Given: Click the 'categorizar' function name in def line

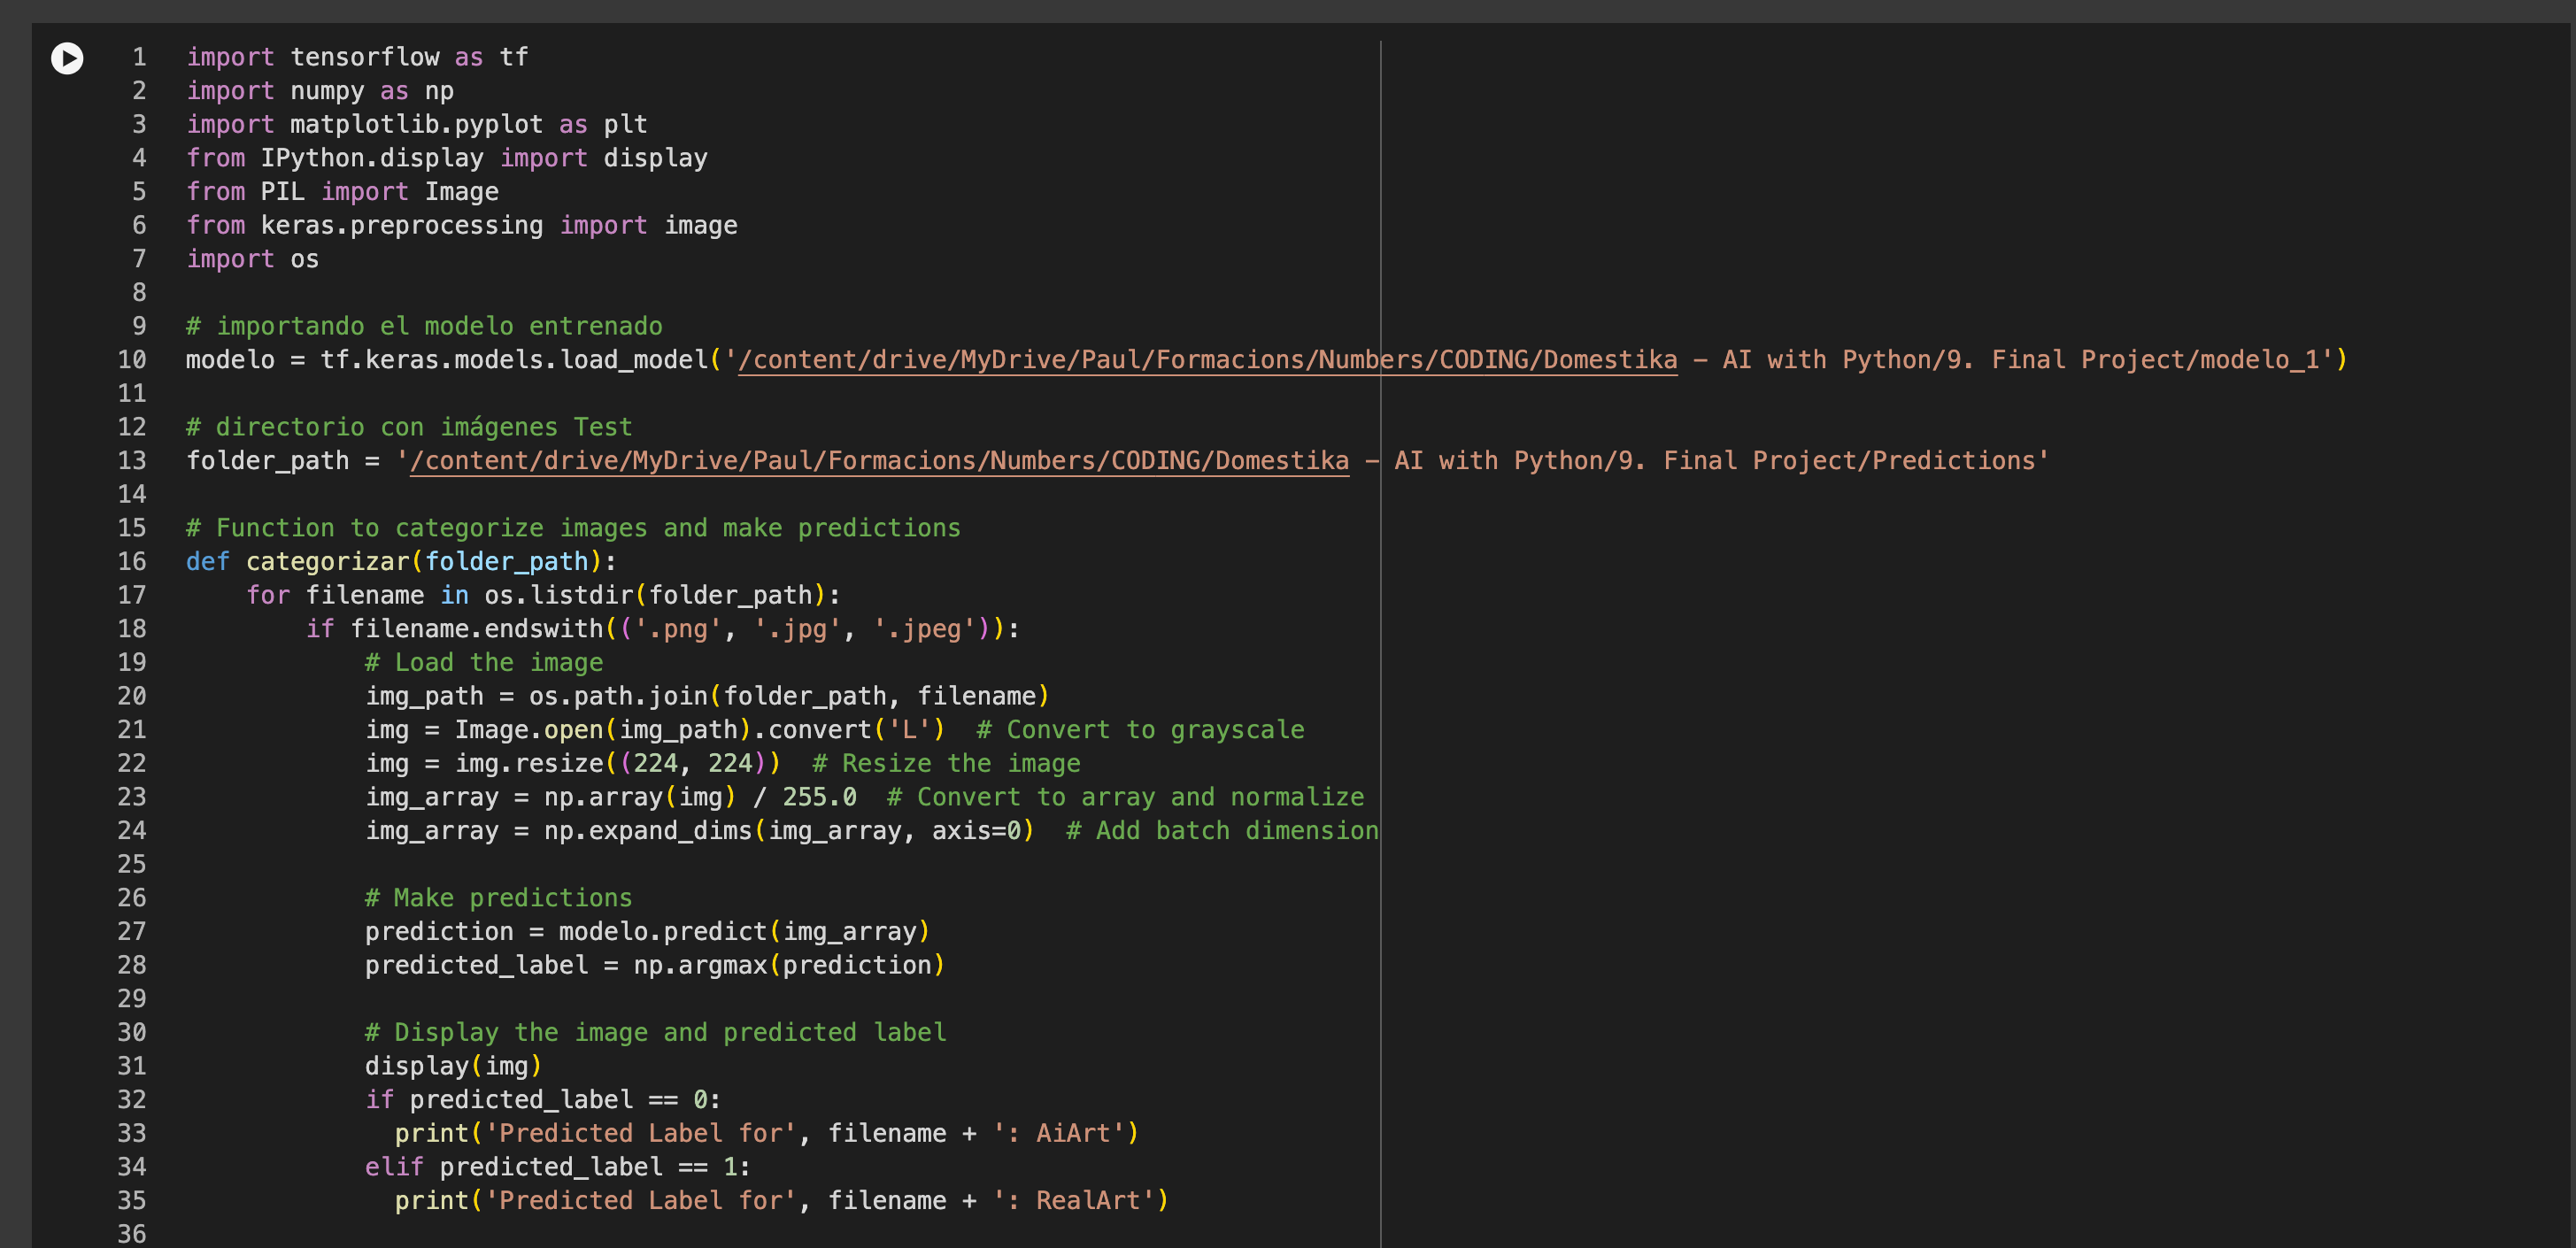Looking at the screenshot, I should click(327, 562).
